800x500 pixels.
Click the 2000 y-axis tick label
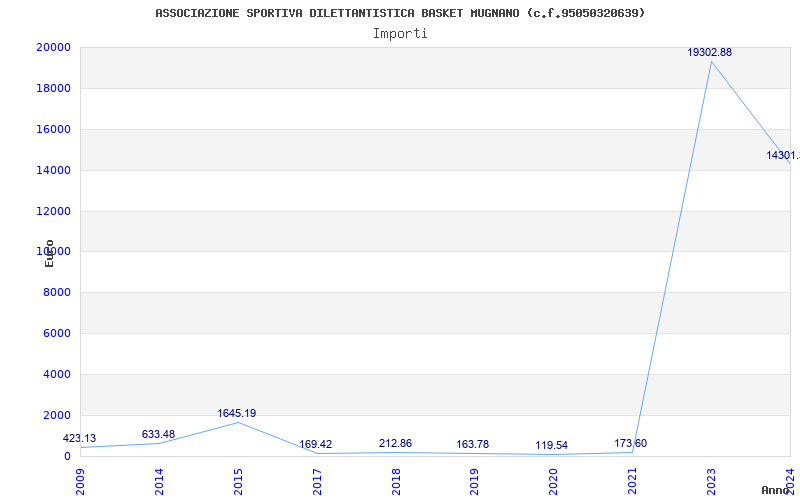57,415
